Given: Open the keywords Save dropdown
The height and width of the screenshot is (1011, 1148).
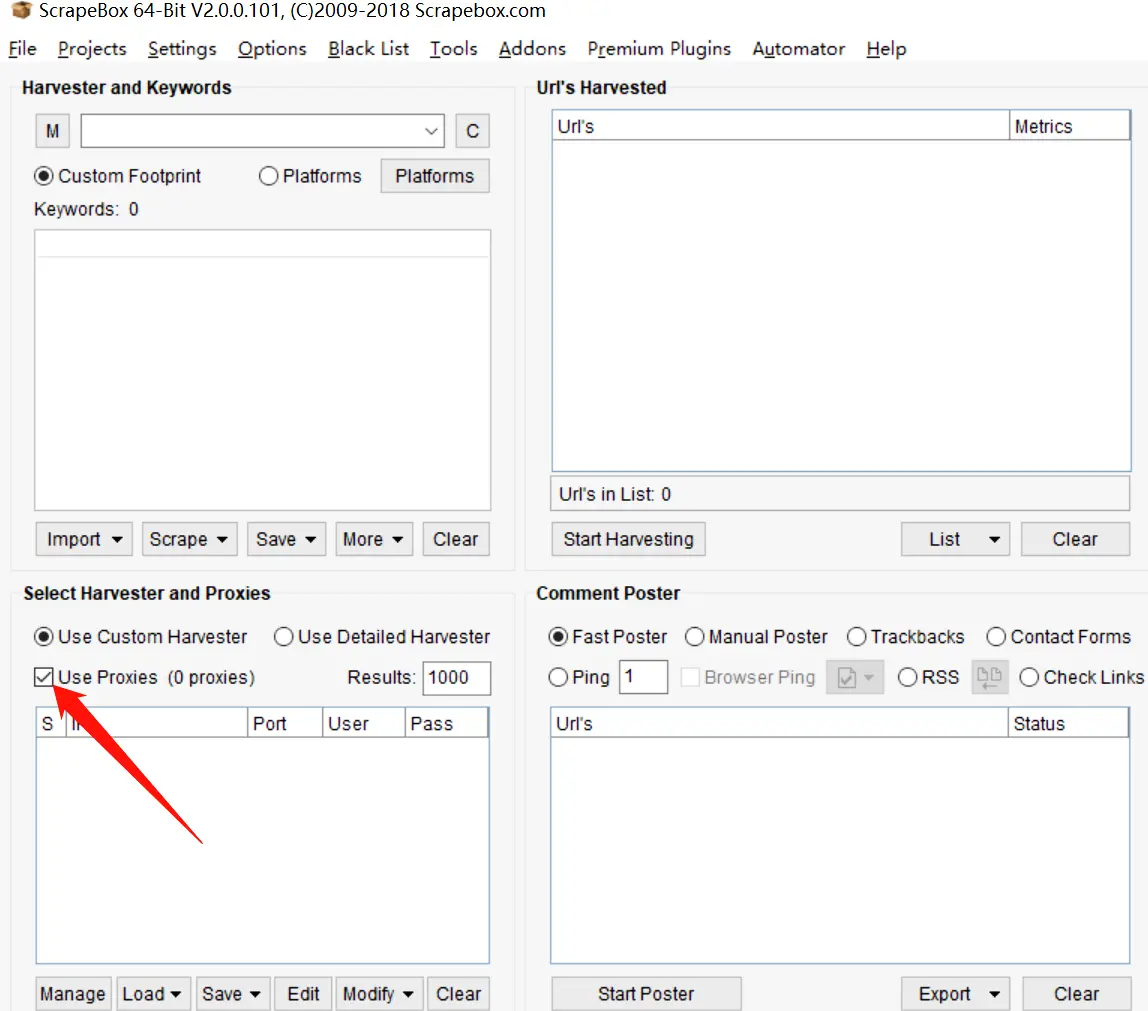Looking at the screenshot, I should [x=286, y=540].
